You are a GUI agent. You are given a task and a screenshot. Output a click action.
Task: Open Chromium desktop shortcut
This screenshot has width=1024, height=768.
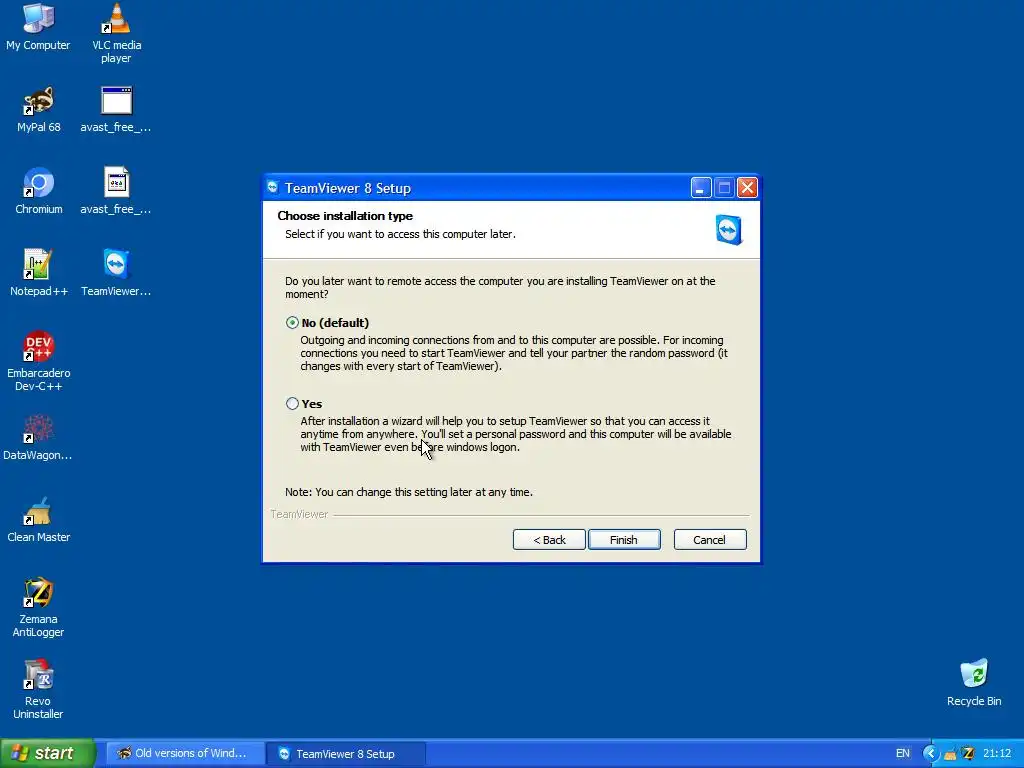coord(39,191)
